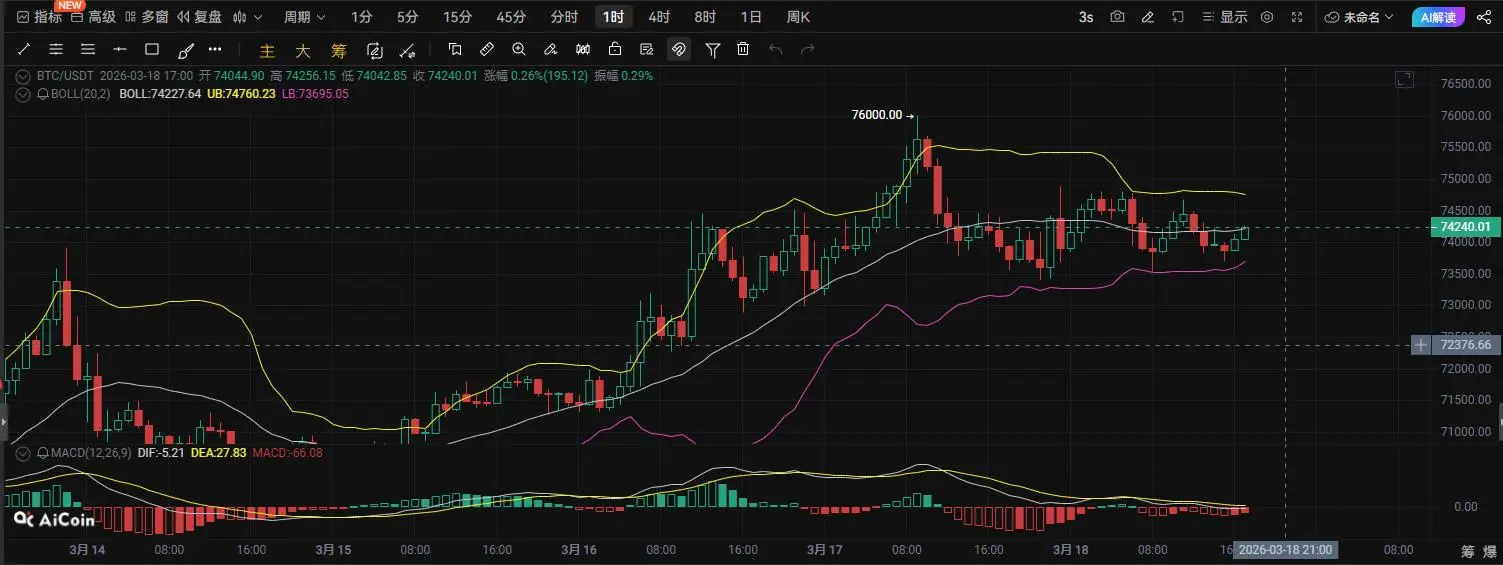
Task: Click the 筹 chip distribution shortcut
Action: coord(339,50)
